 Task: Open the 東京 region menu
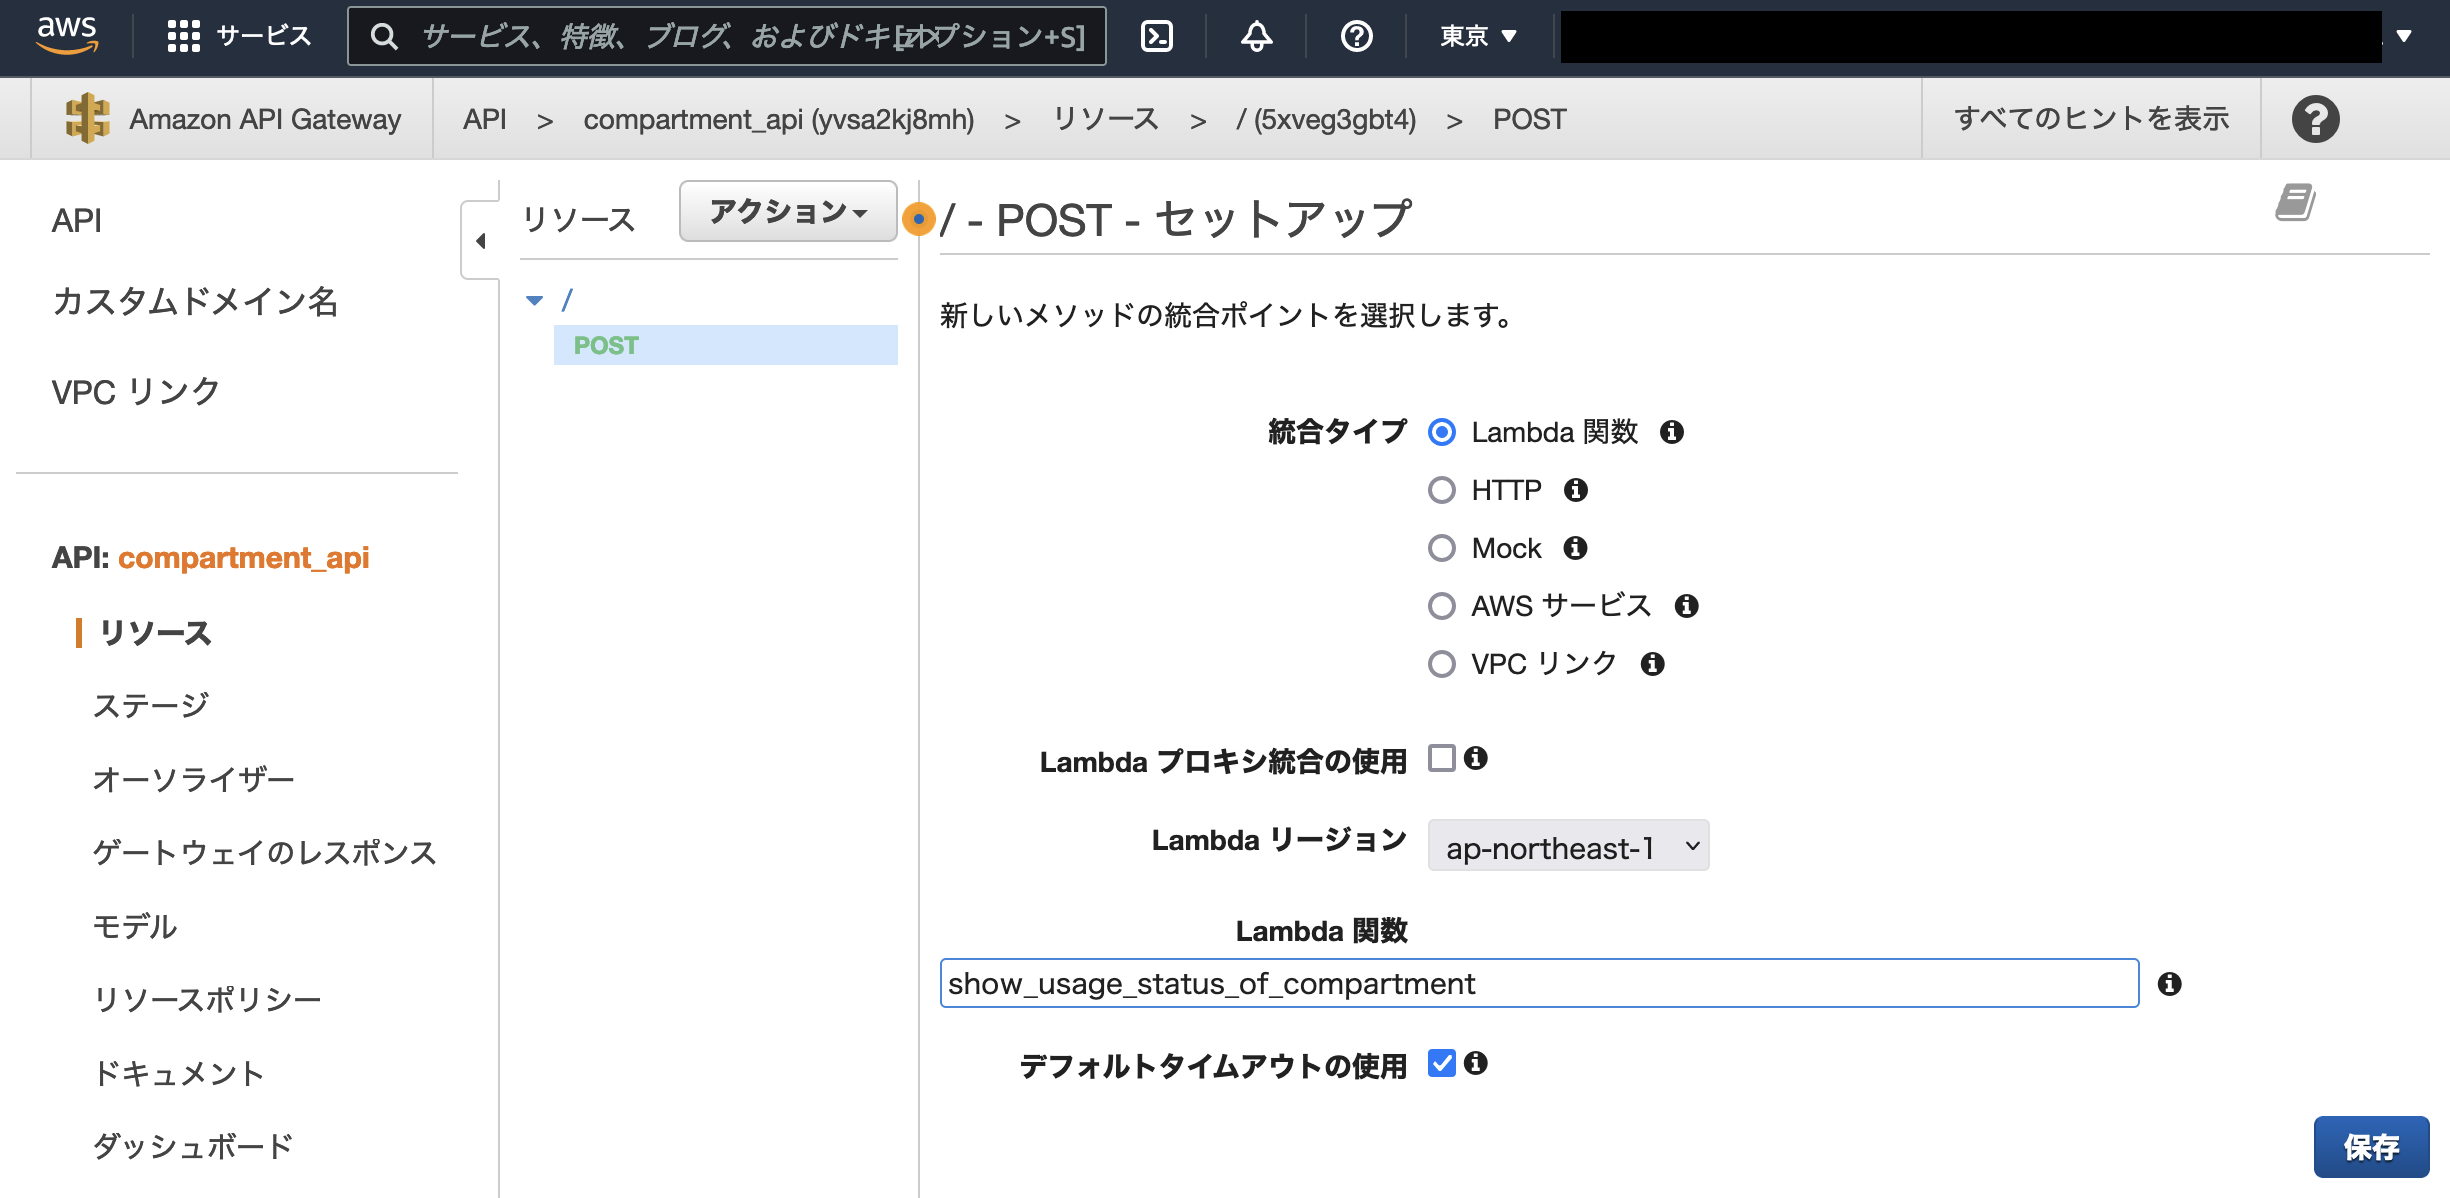[x=1474, y=36]
